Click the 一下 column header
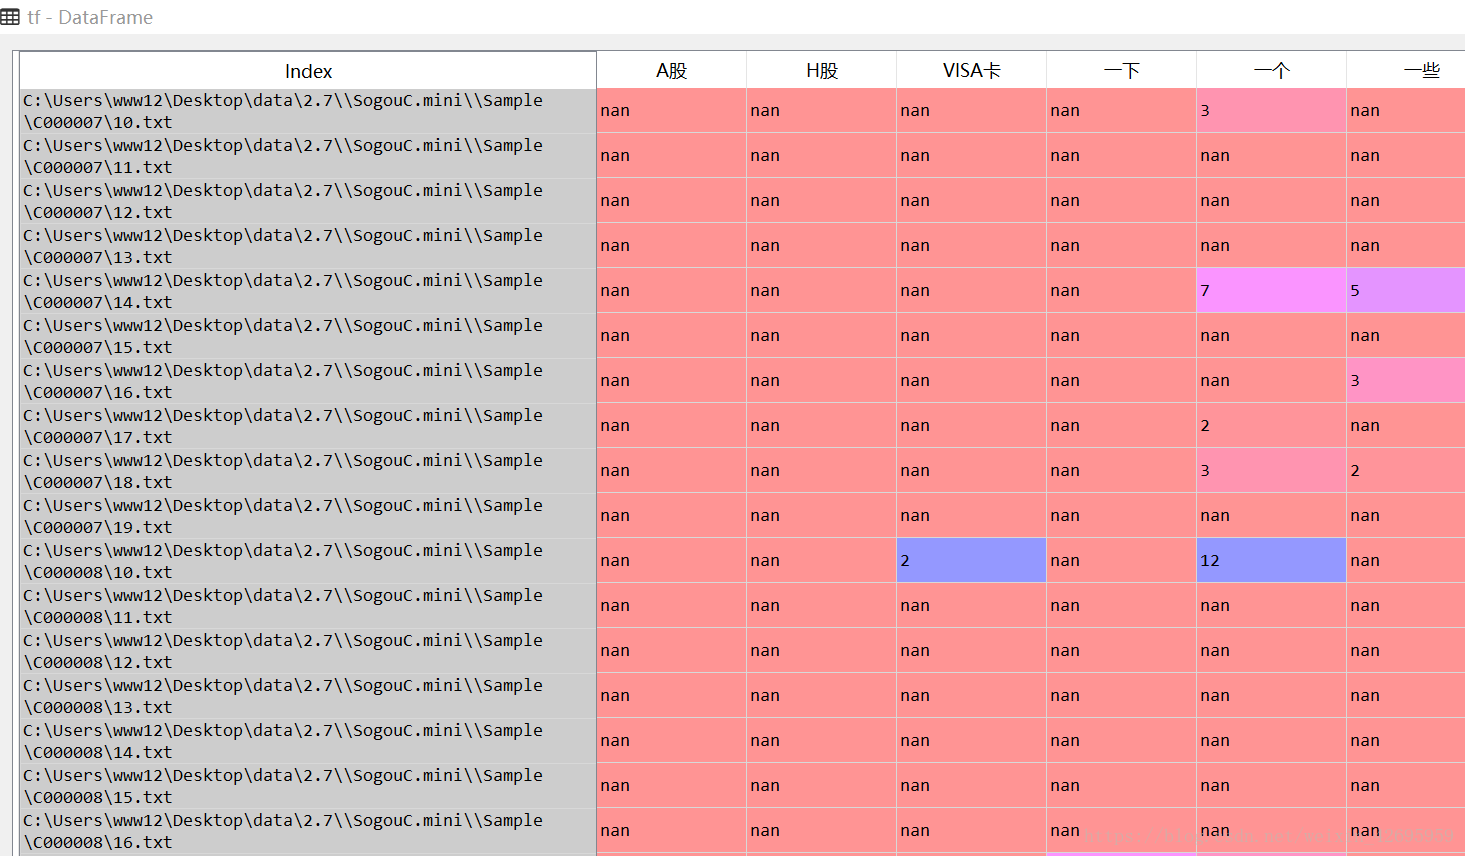 coord(1122,71)
